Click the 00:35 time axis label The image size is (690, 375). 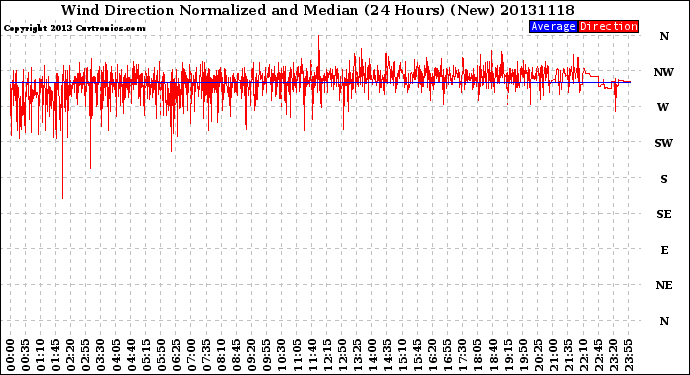tap(26, 355)
